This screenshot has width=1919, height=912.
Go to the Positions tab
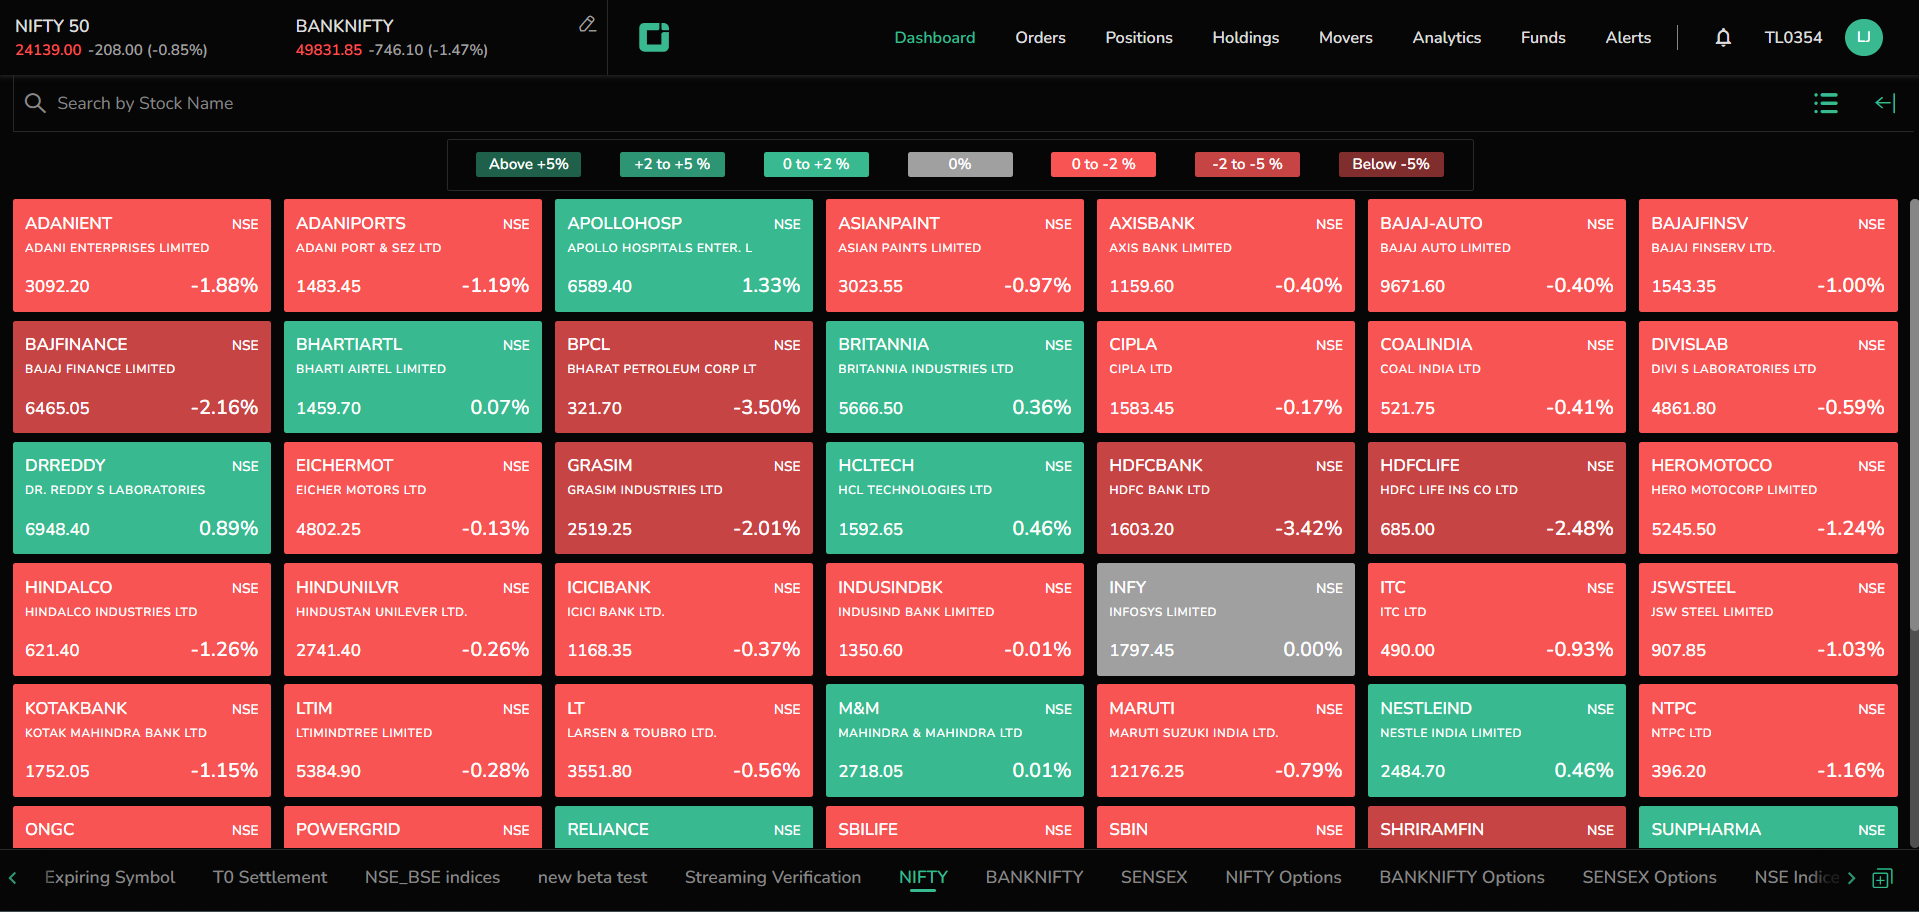coord(1139,37)
